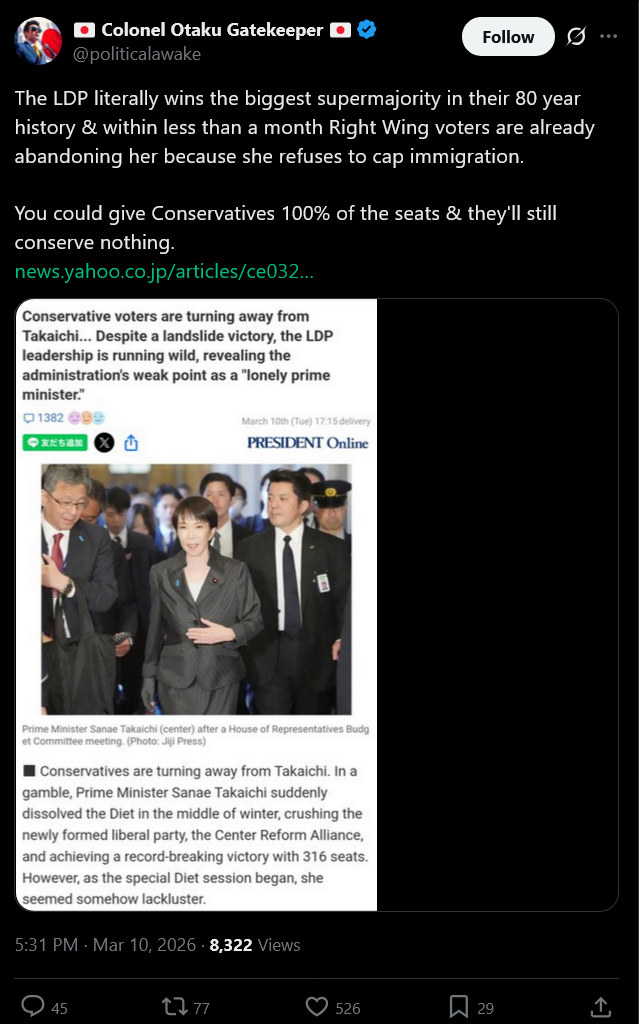
Task: Open the Grok explain icon
Action: click(x=576, y=36)
